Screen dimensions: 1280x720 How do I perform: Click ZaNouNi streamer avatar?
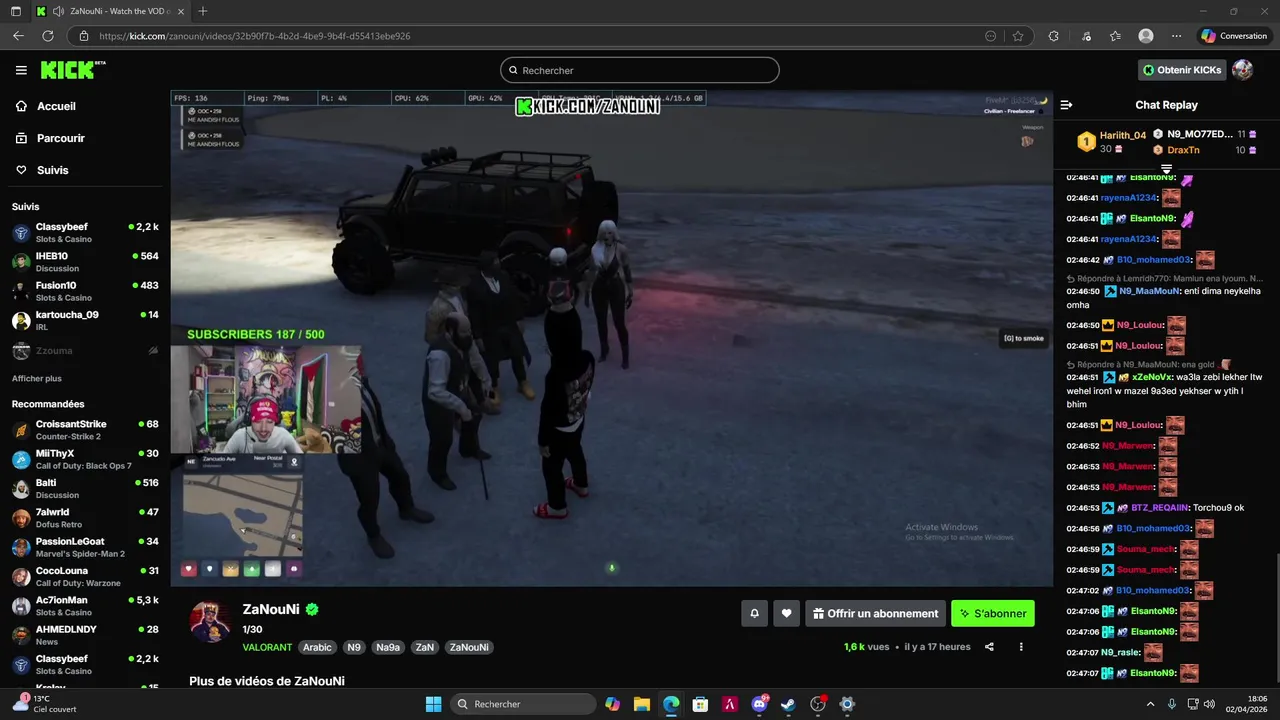point(210,622)
